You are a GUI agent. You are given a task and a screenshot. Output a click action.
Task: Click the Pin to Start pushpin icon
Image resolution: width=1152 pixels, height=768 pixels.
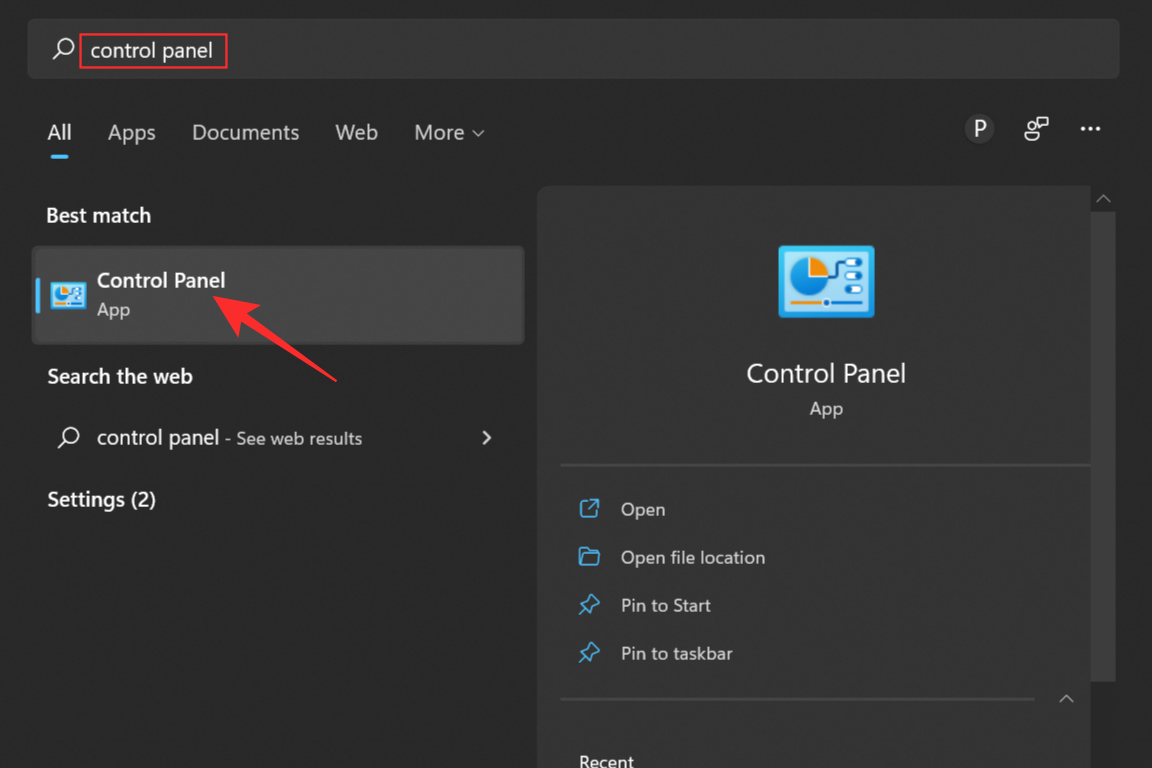pyautogui.click(x=590, y=605)
